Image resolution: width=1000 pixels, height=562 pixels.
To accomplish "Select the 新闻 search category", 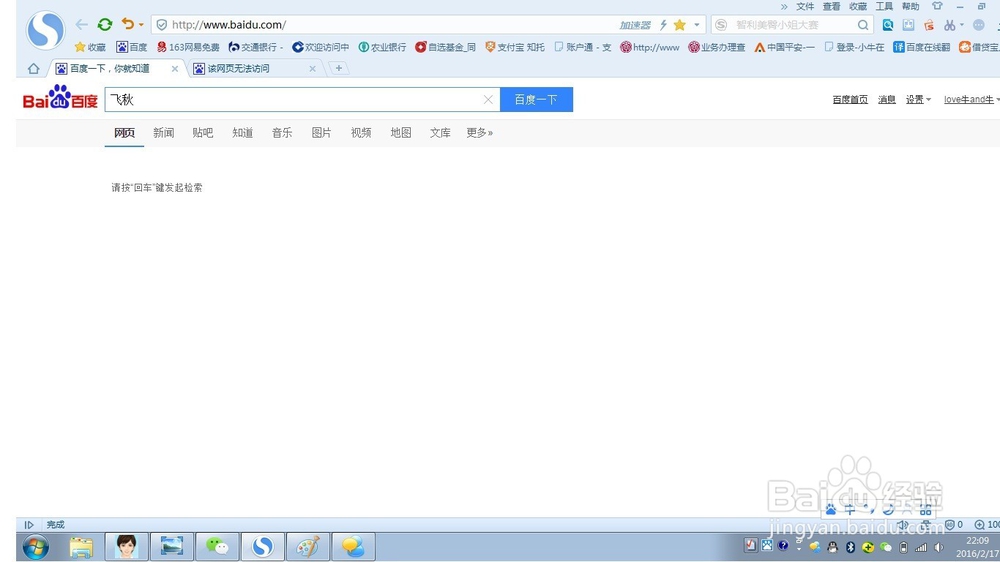I will pos(163,133).
